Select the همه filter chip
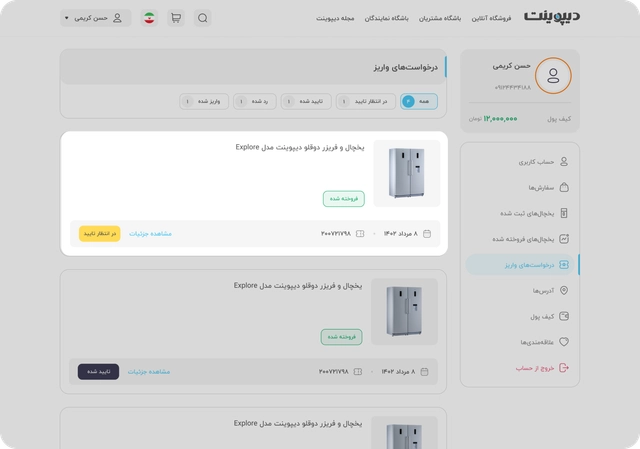Screen dimensions: 640x449 click(x=419, y=101)
